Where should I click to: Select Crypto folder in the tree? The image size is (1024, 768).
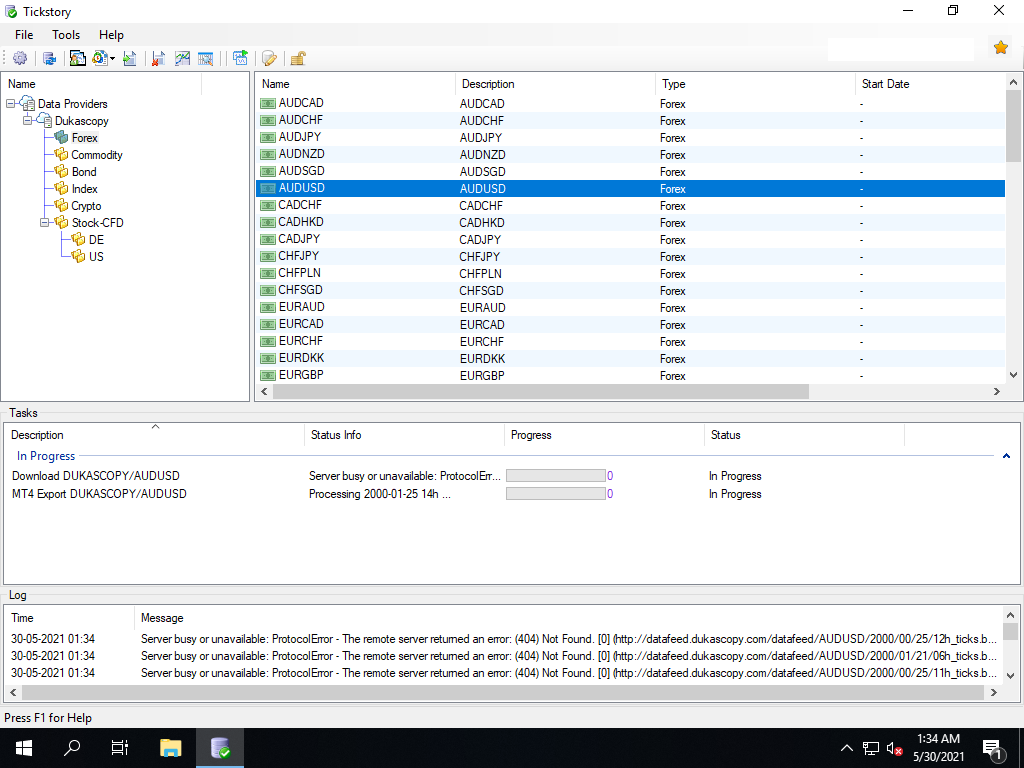(x=86, y=206)
